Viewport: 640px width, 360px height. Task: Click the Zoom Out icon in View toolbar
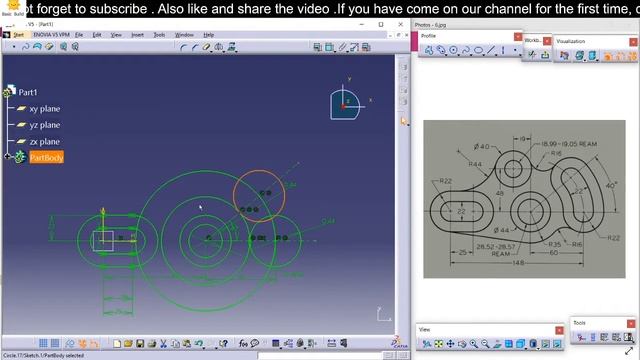(x=485, y=344)
